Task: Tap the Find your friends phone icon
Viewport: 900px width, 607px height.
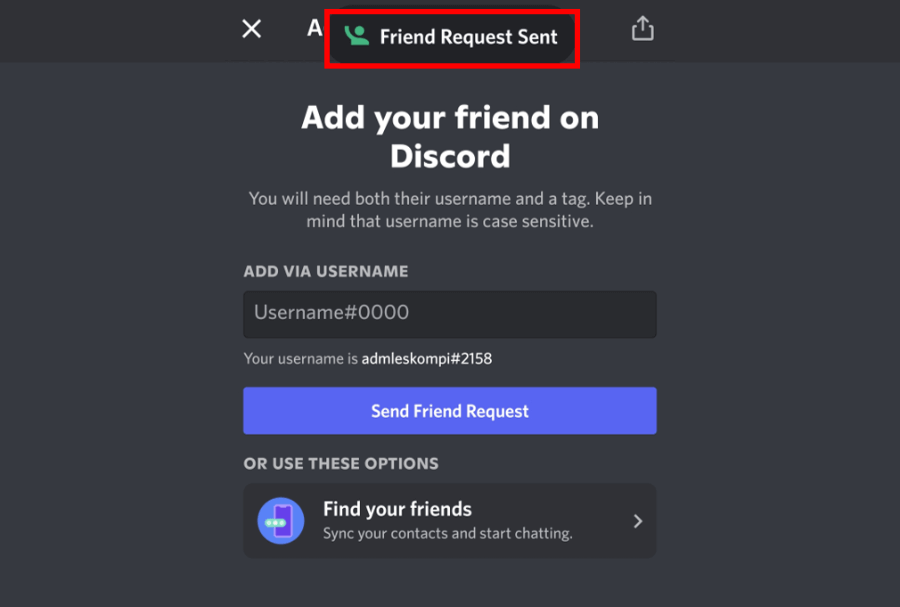Action: click(281, 520)
